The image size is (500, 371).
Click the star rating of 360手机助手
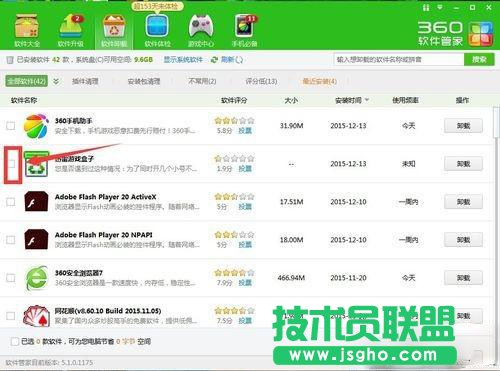(234, 120)
